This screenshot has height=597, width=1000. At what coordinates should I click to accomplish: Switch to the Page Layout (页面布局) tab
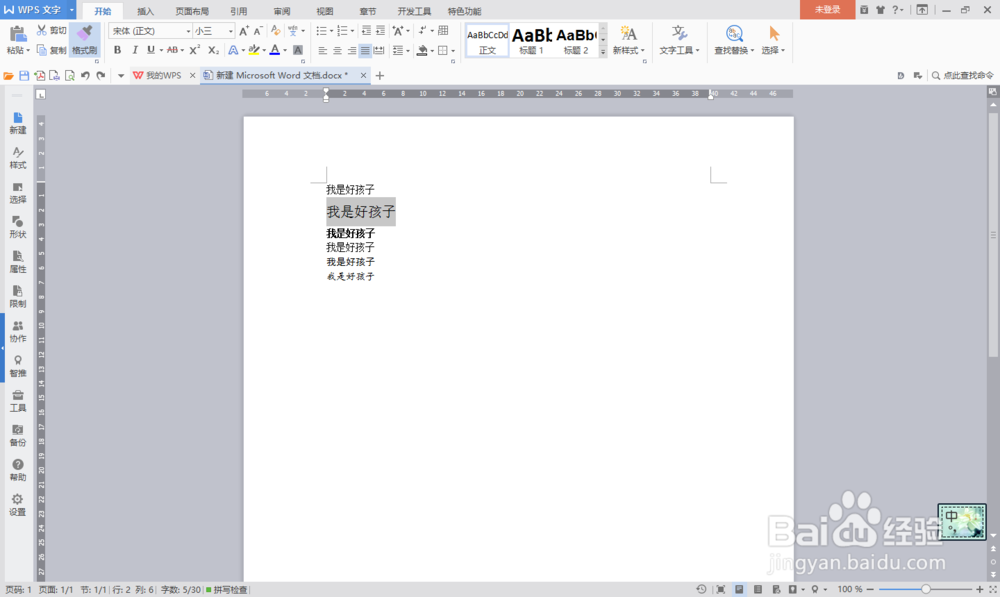coord(192,11)
